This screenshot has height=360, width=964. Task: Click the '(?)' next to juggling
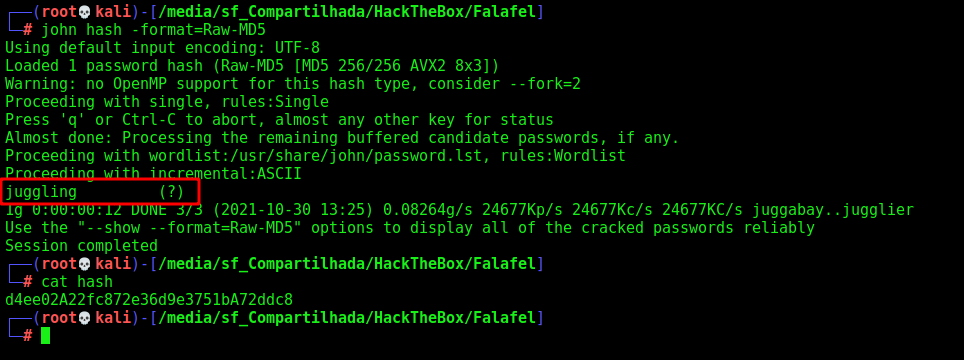coord(172,192)
